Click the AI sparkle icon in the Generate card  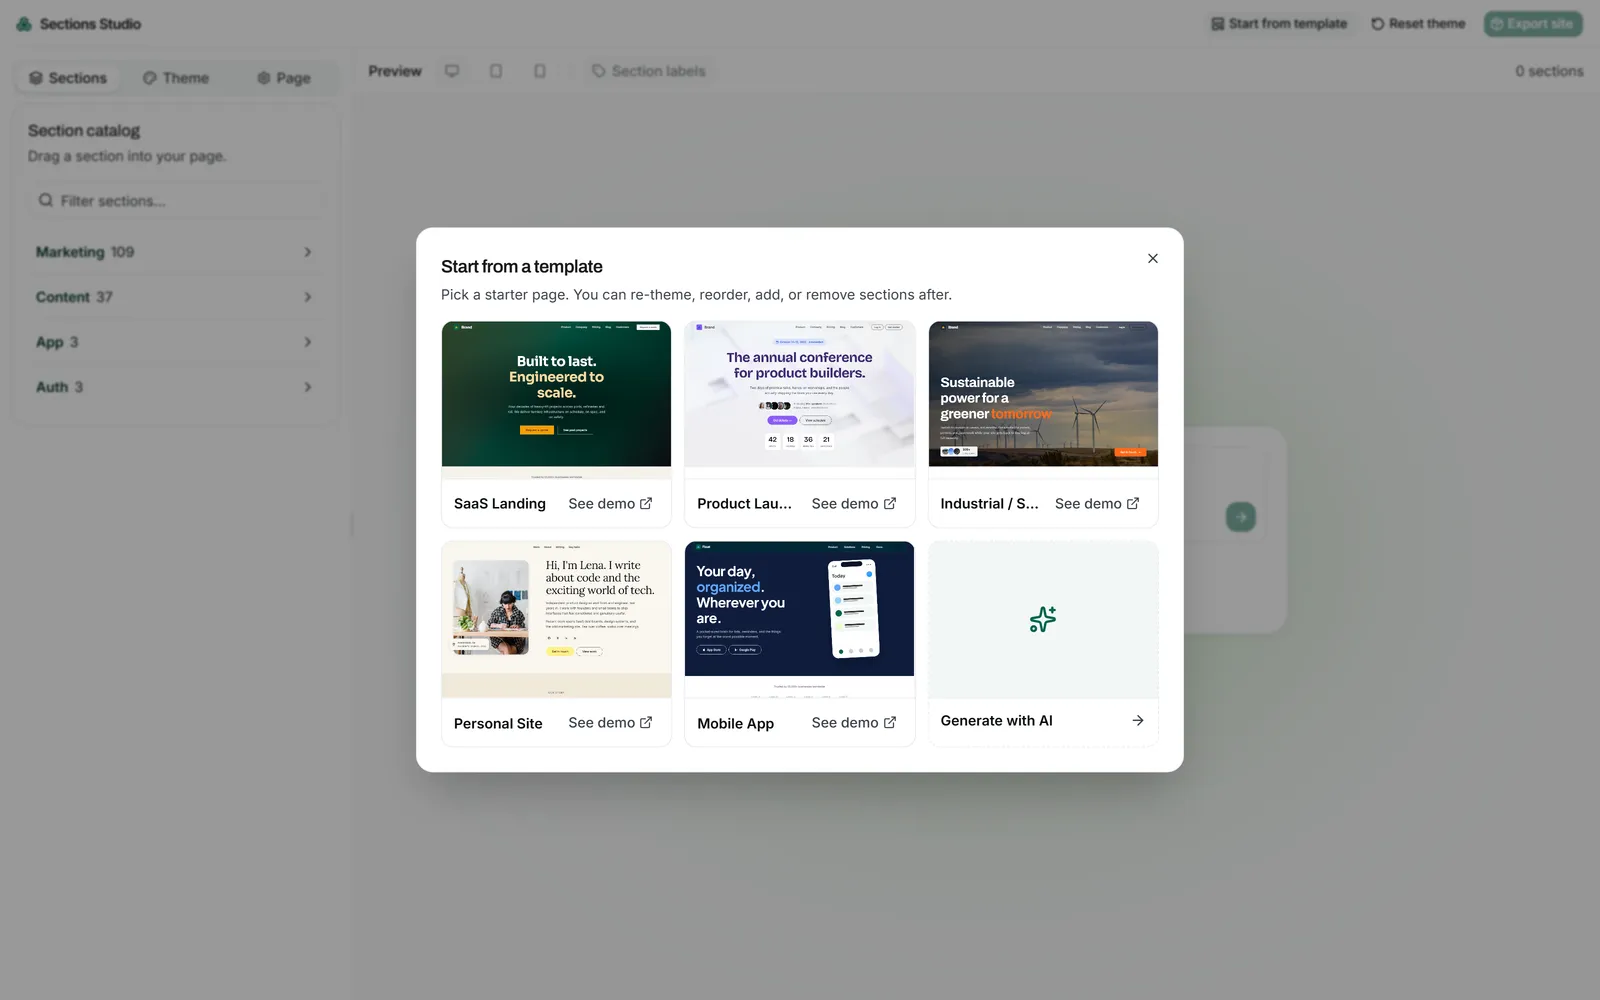pos(1043,619)
